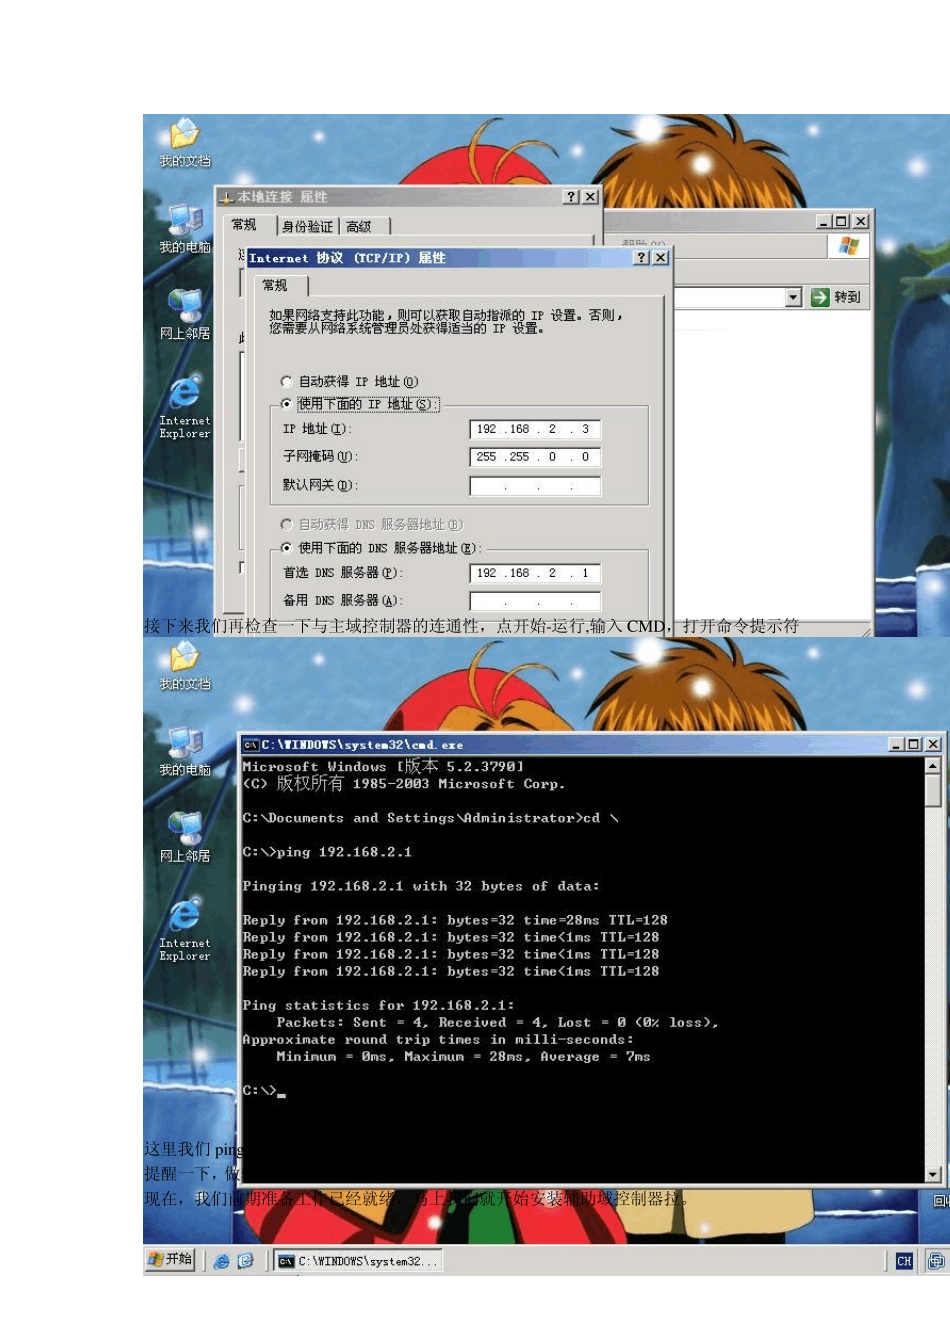Click "Approximate round trip times" line

pos(438,1039)
